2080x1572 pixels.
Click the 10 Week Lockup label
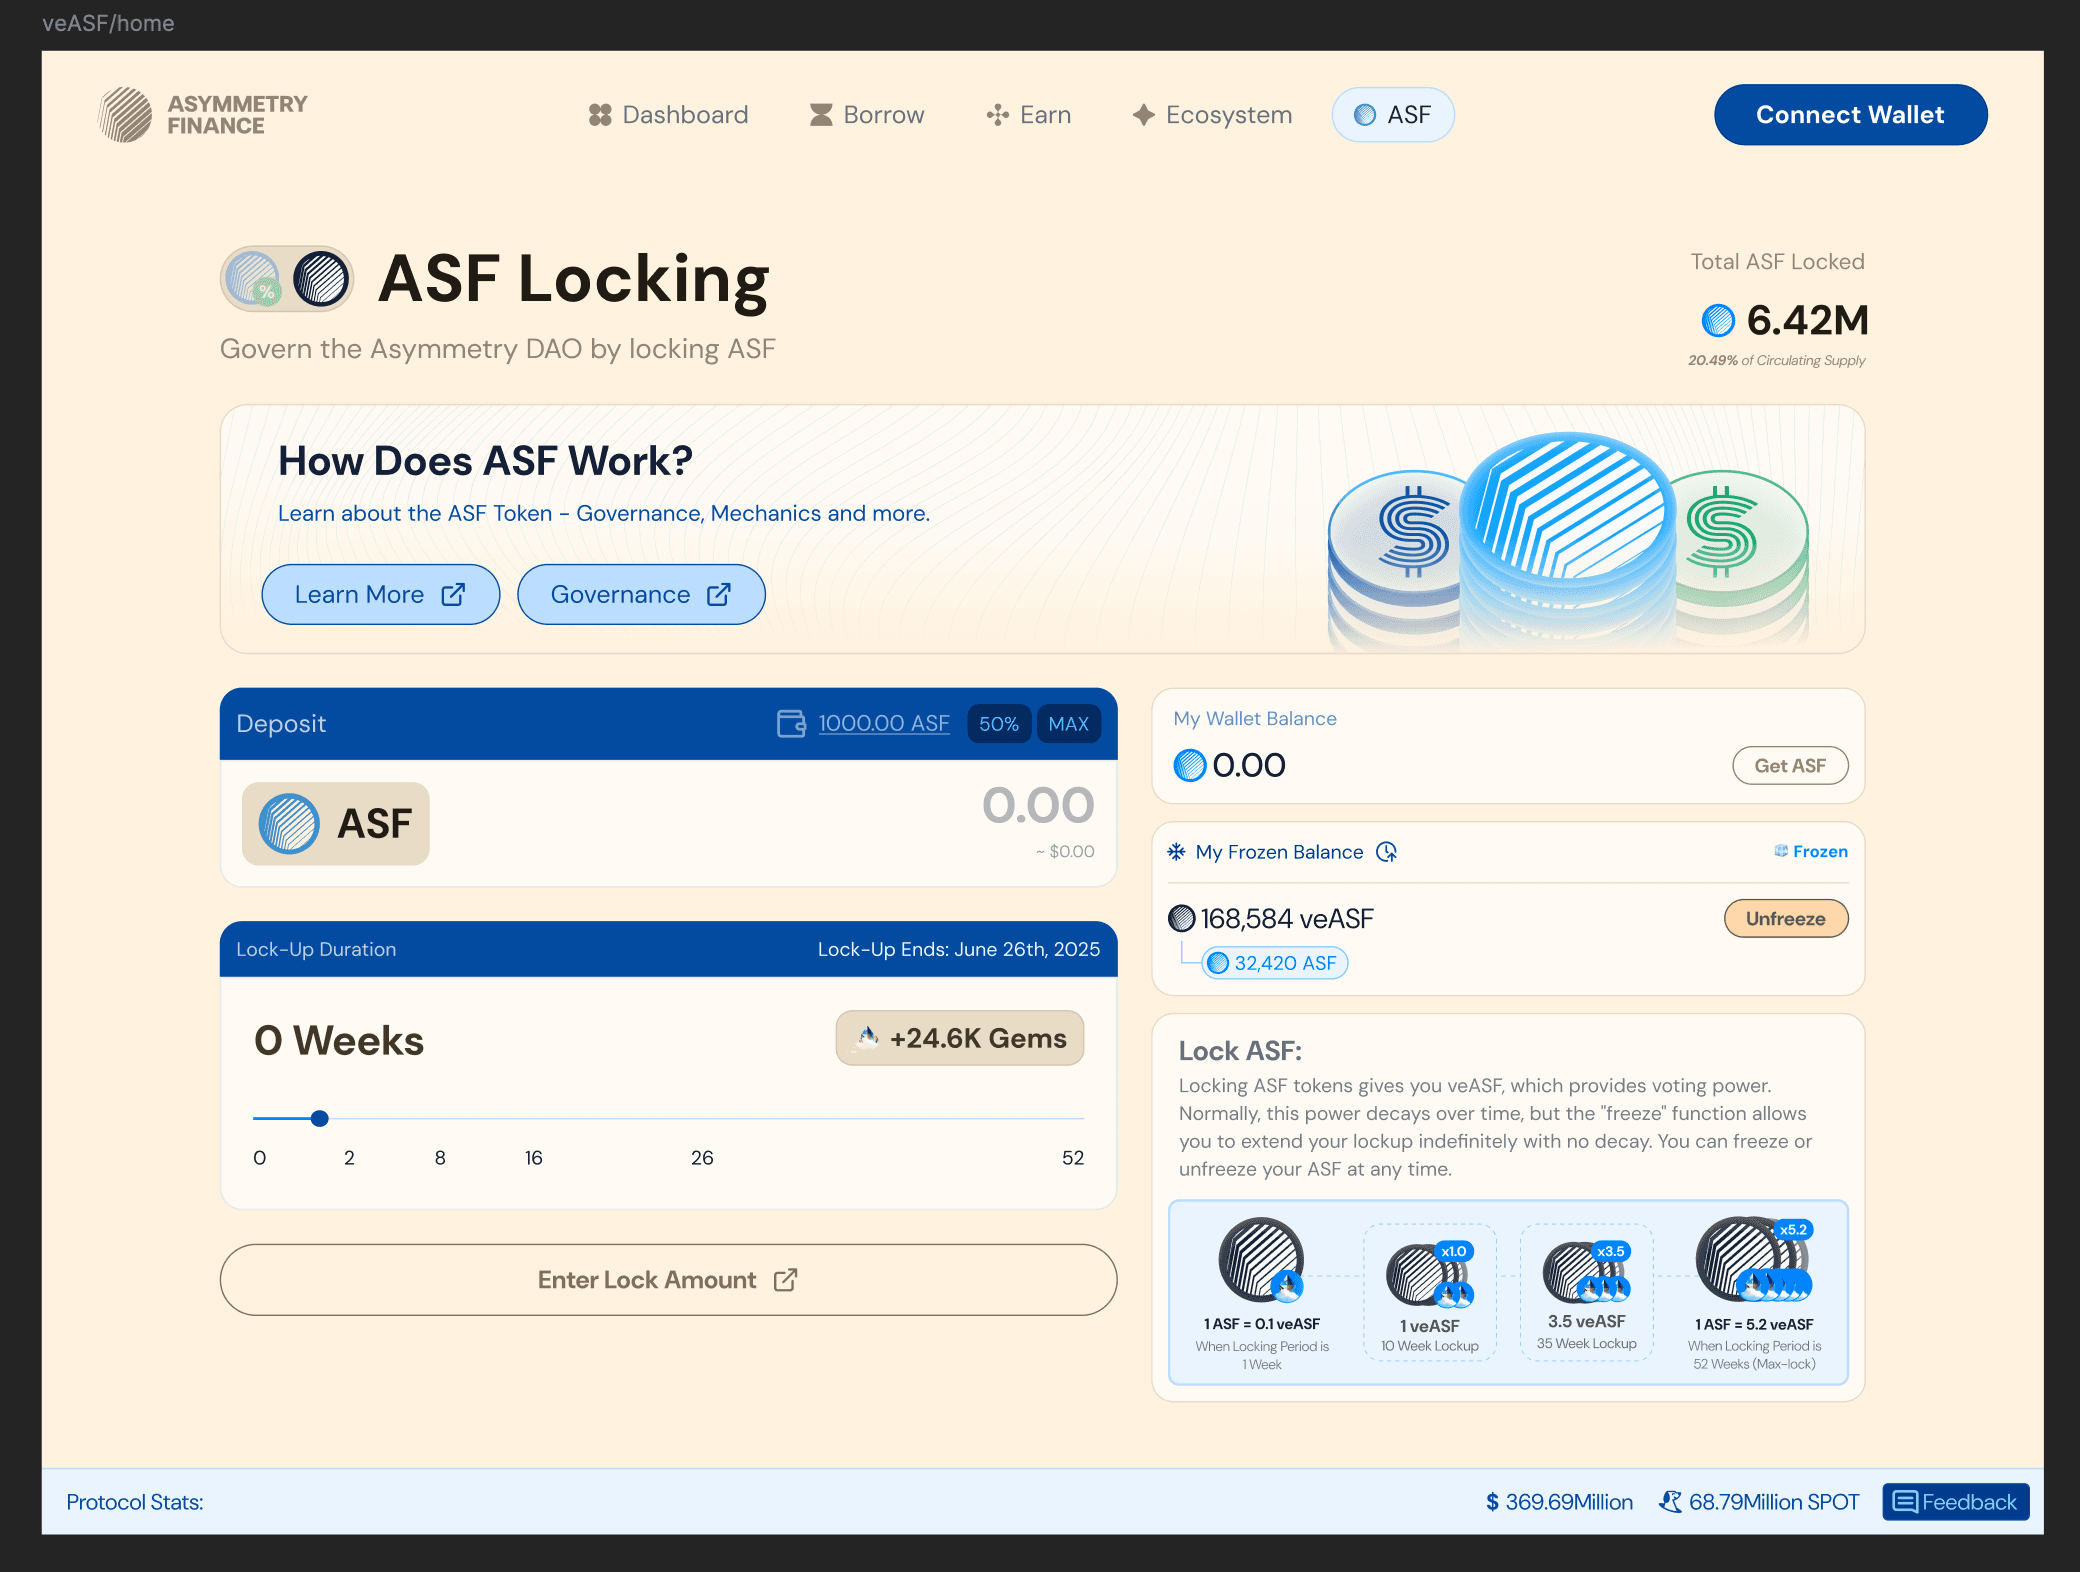click(x=1430, y=1346)
